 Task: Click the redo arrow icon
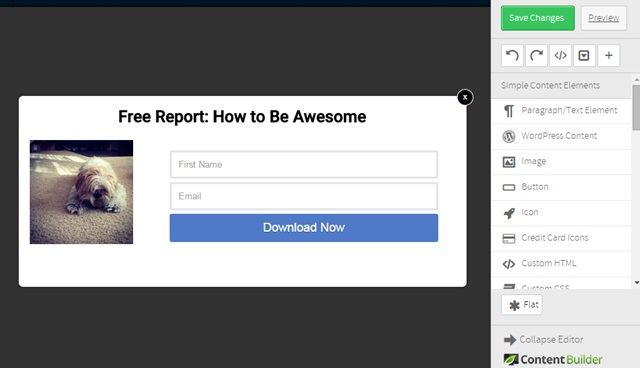click(536, 55)
